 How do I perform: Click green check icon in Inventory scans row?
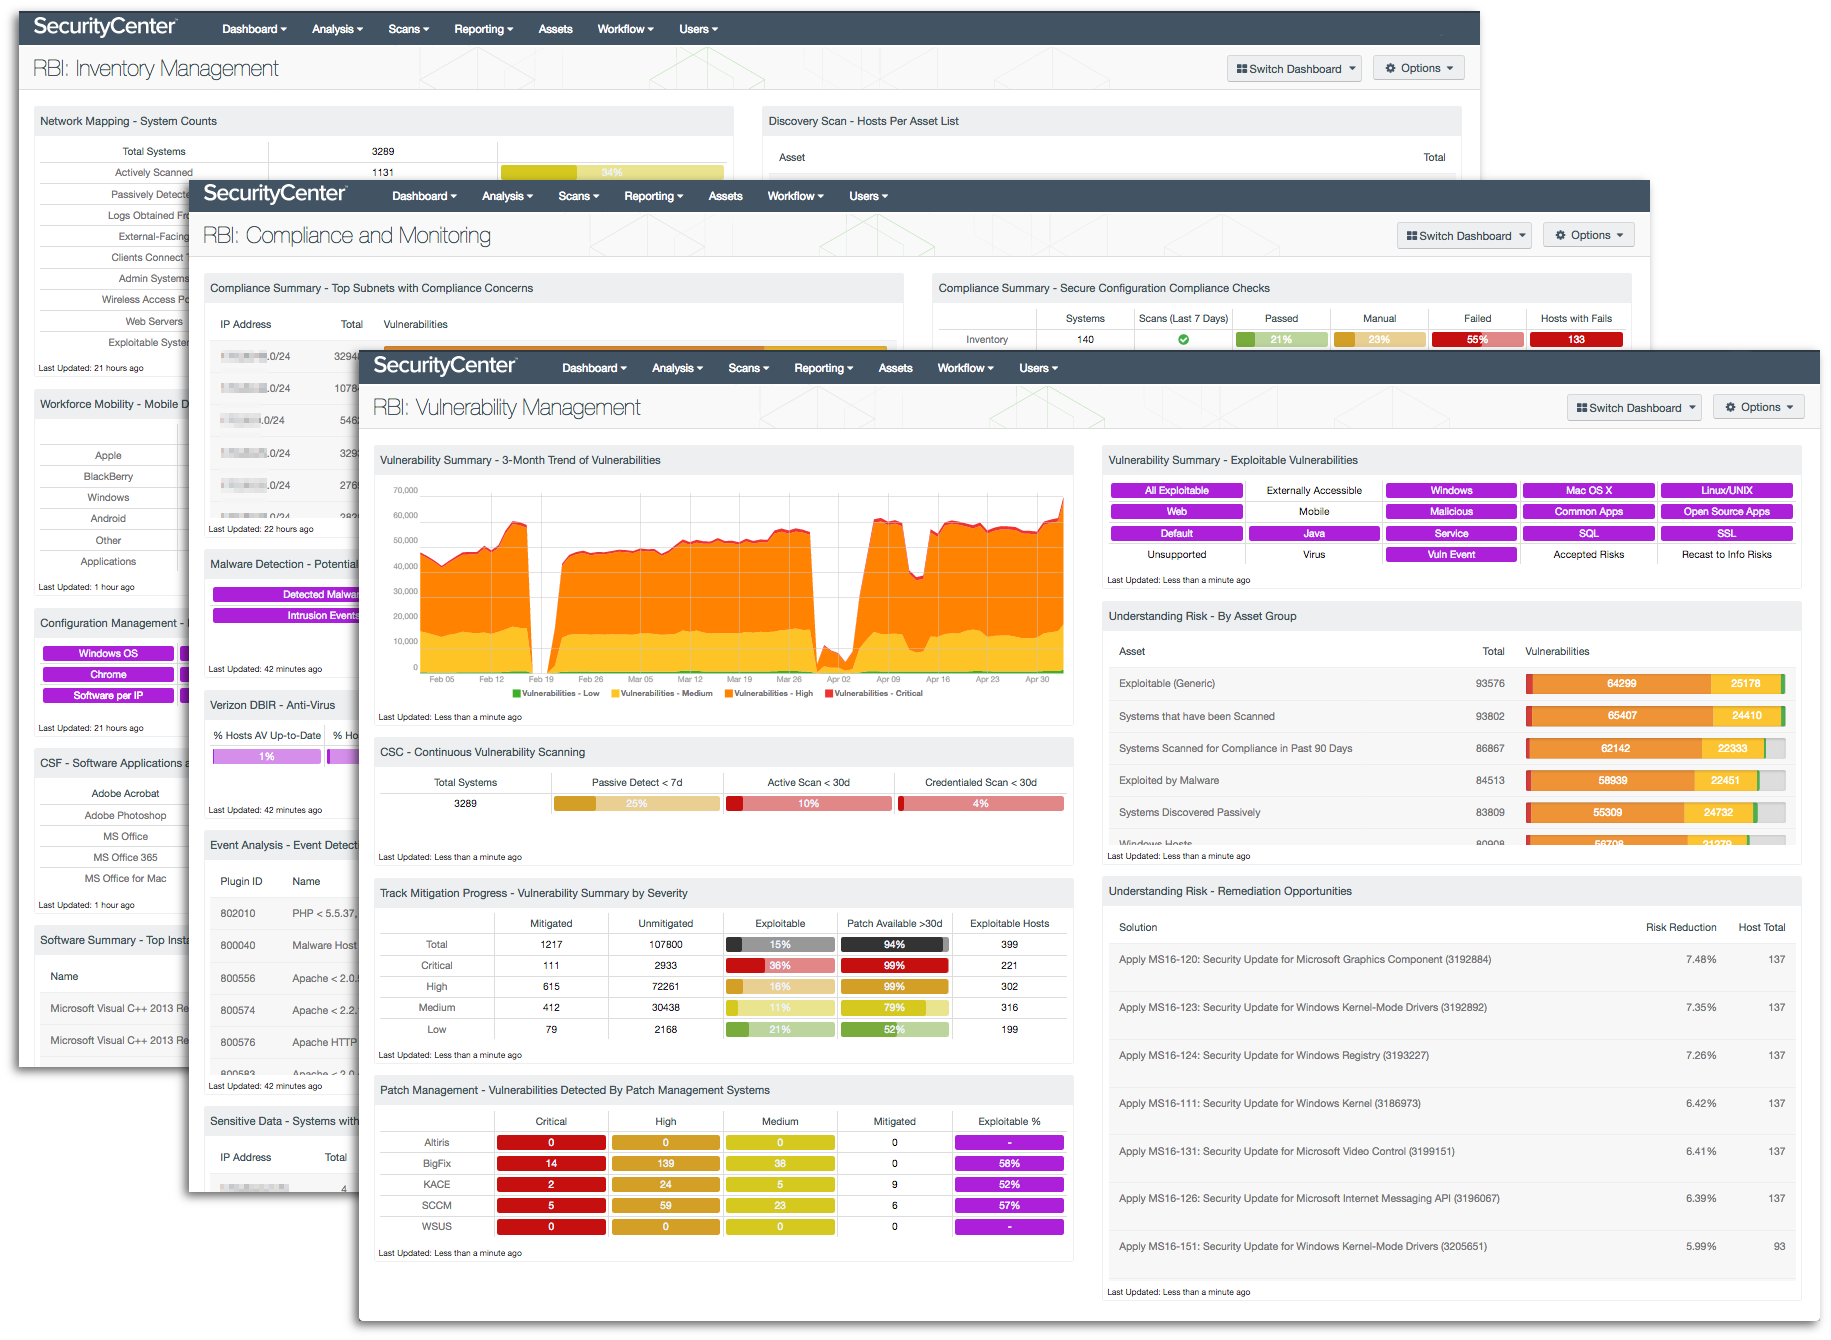coord(1183,340)
